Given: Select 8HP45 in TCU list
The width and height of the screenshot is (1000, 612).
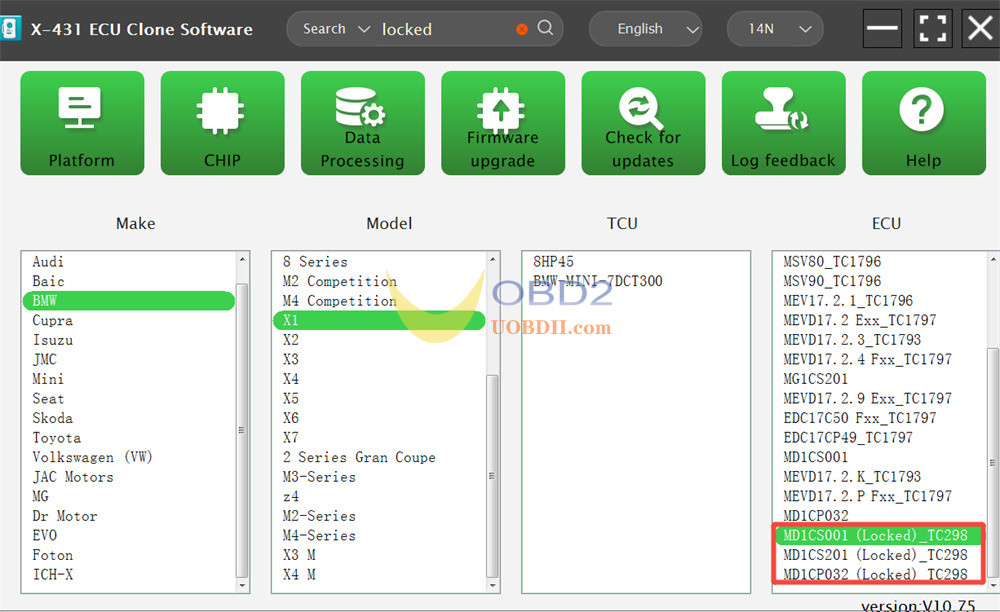Looking at the screenshot, I should point(553,262).
